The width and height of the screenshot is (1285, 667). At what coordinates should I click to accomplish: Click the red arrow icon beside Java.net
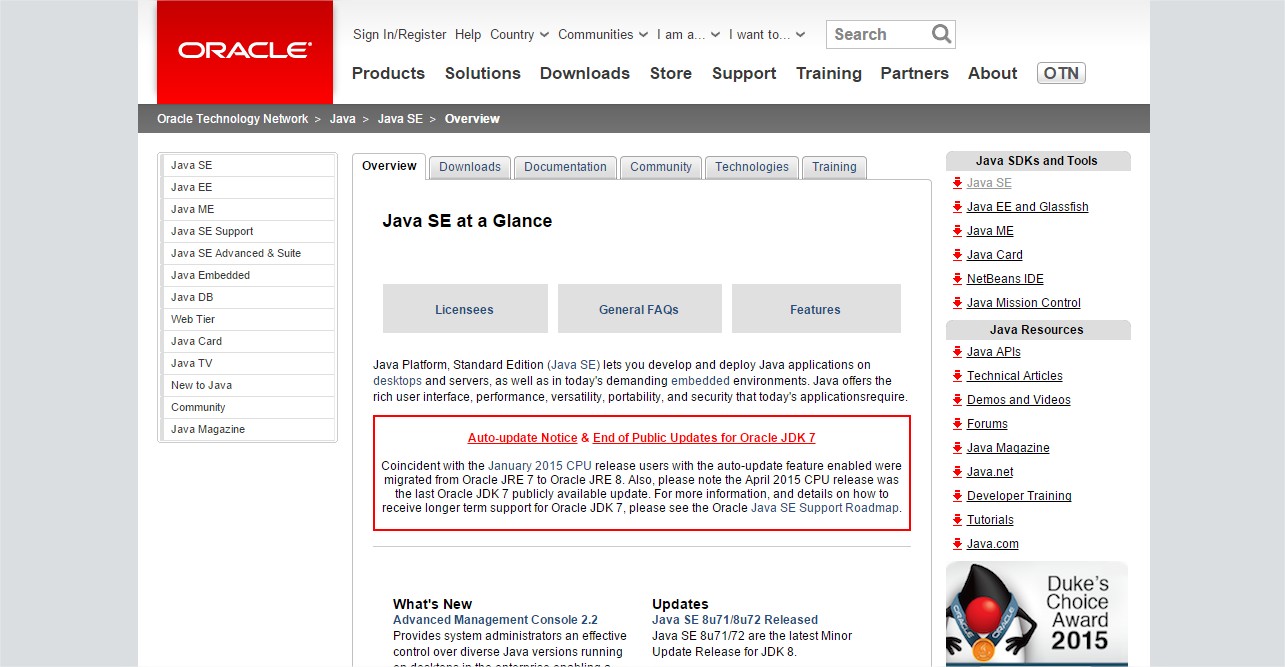point(957,472)
